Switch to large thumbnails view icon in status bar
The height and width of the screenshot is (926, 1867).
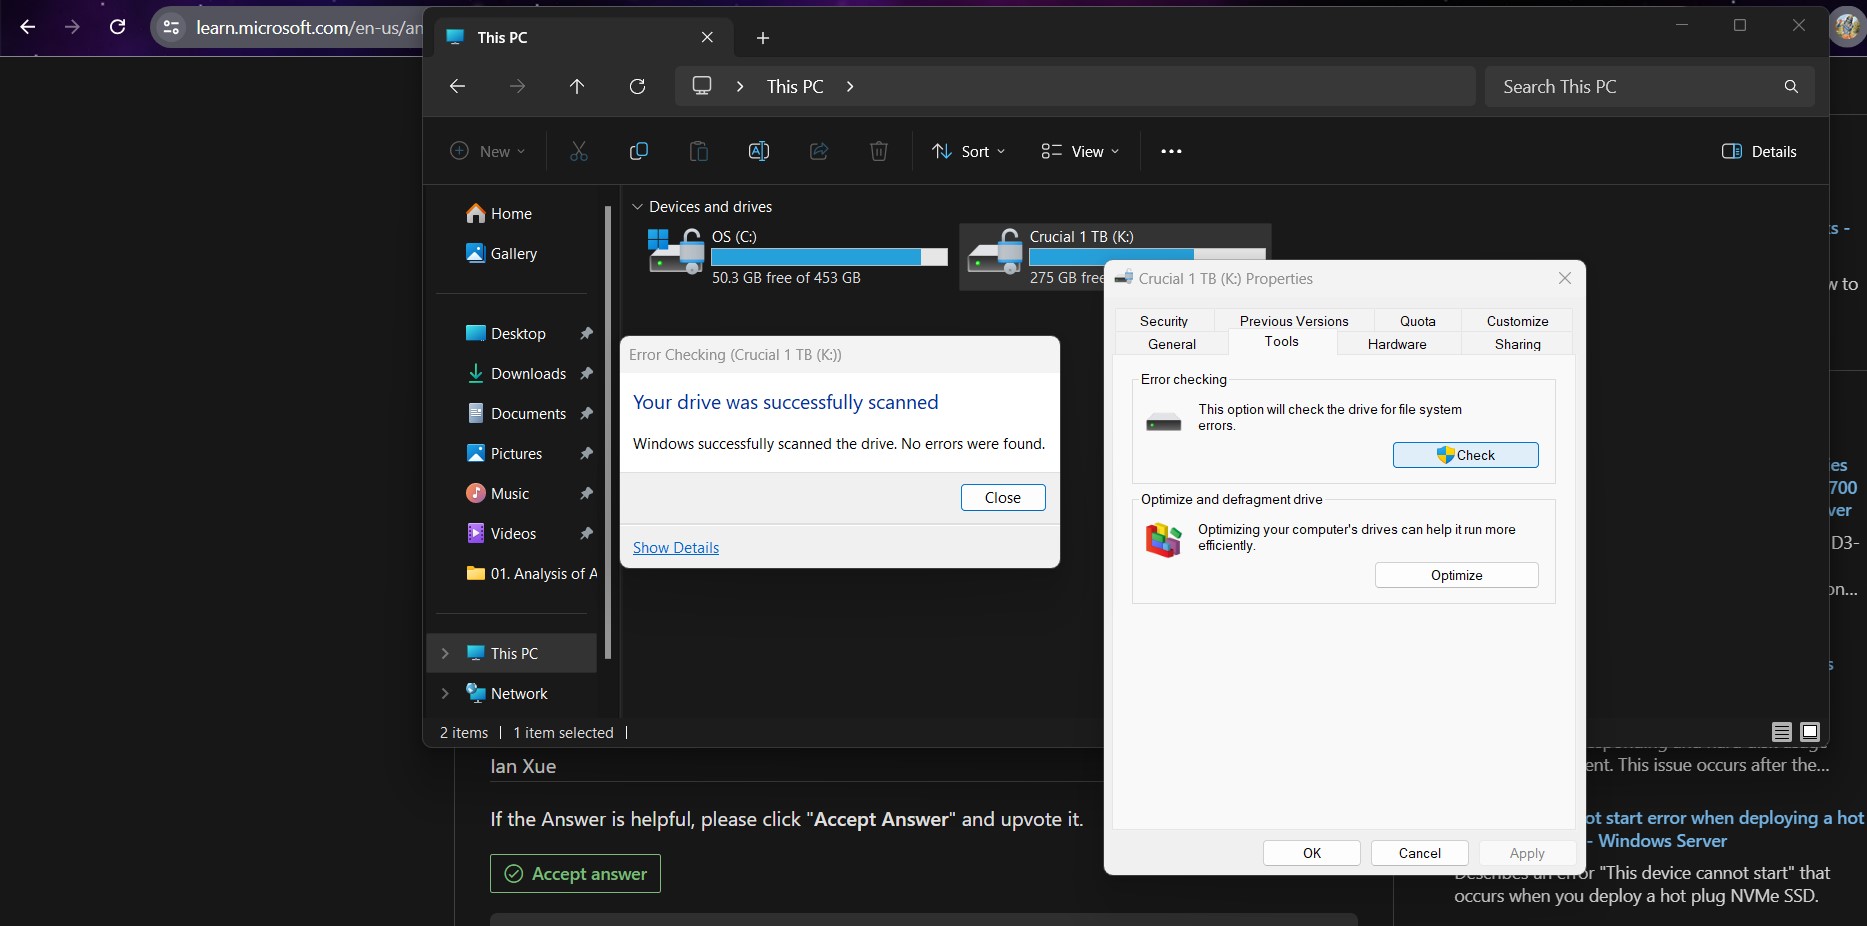[x=1809, y=732]
